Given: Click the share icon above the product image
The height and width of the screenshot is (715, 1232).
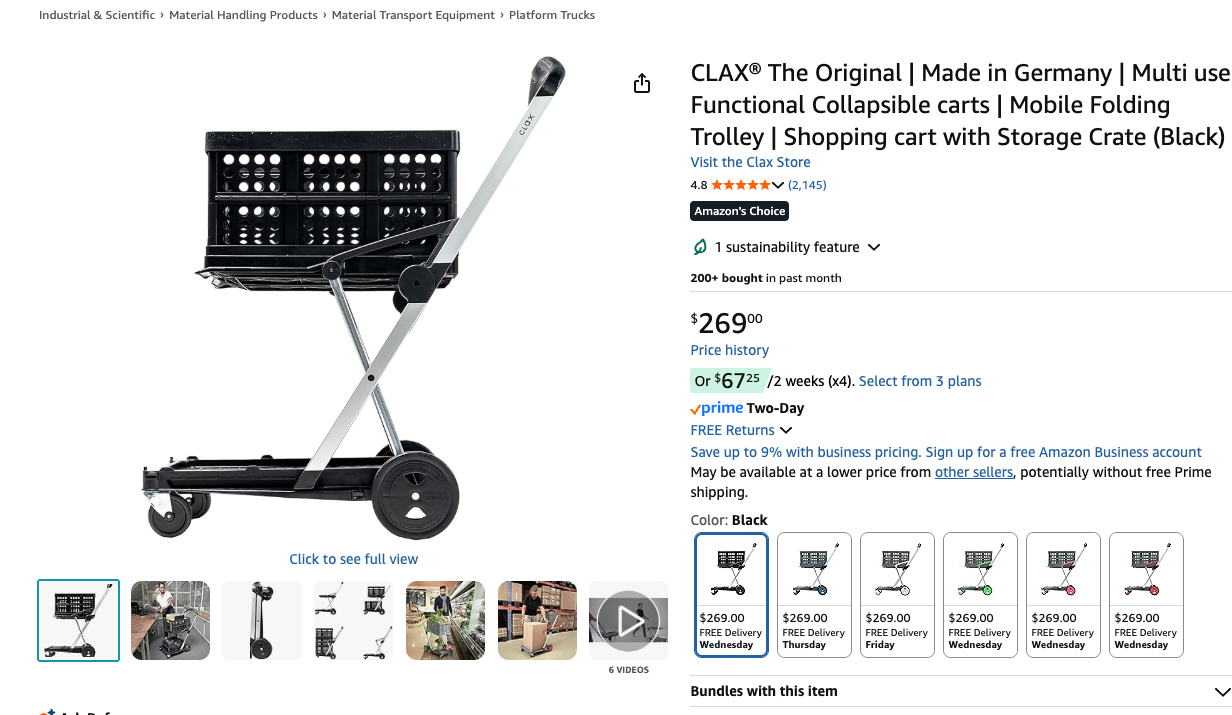Looking at the screenshot, I should pyautogui.click(x=642, y=84).
